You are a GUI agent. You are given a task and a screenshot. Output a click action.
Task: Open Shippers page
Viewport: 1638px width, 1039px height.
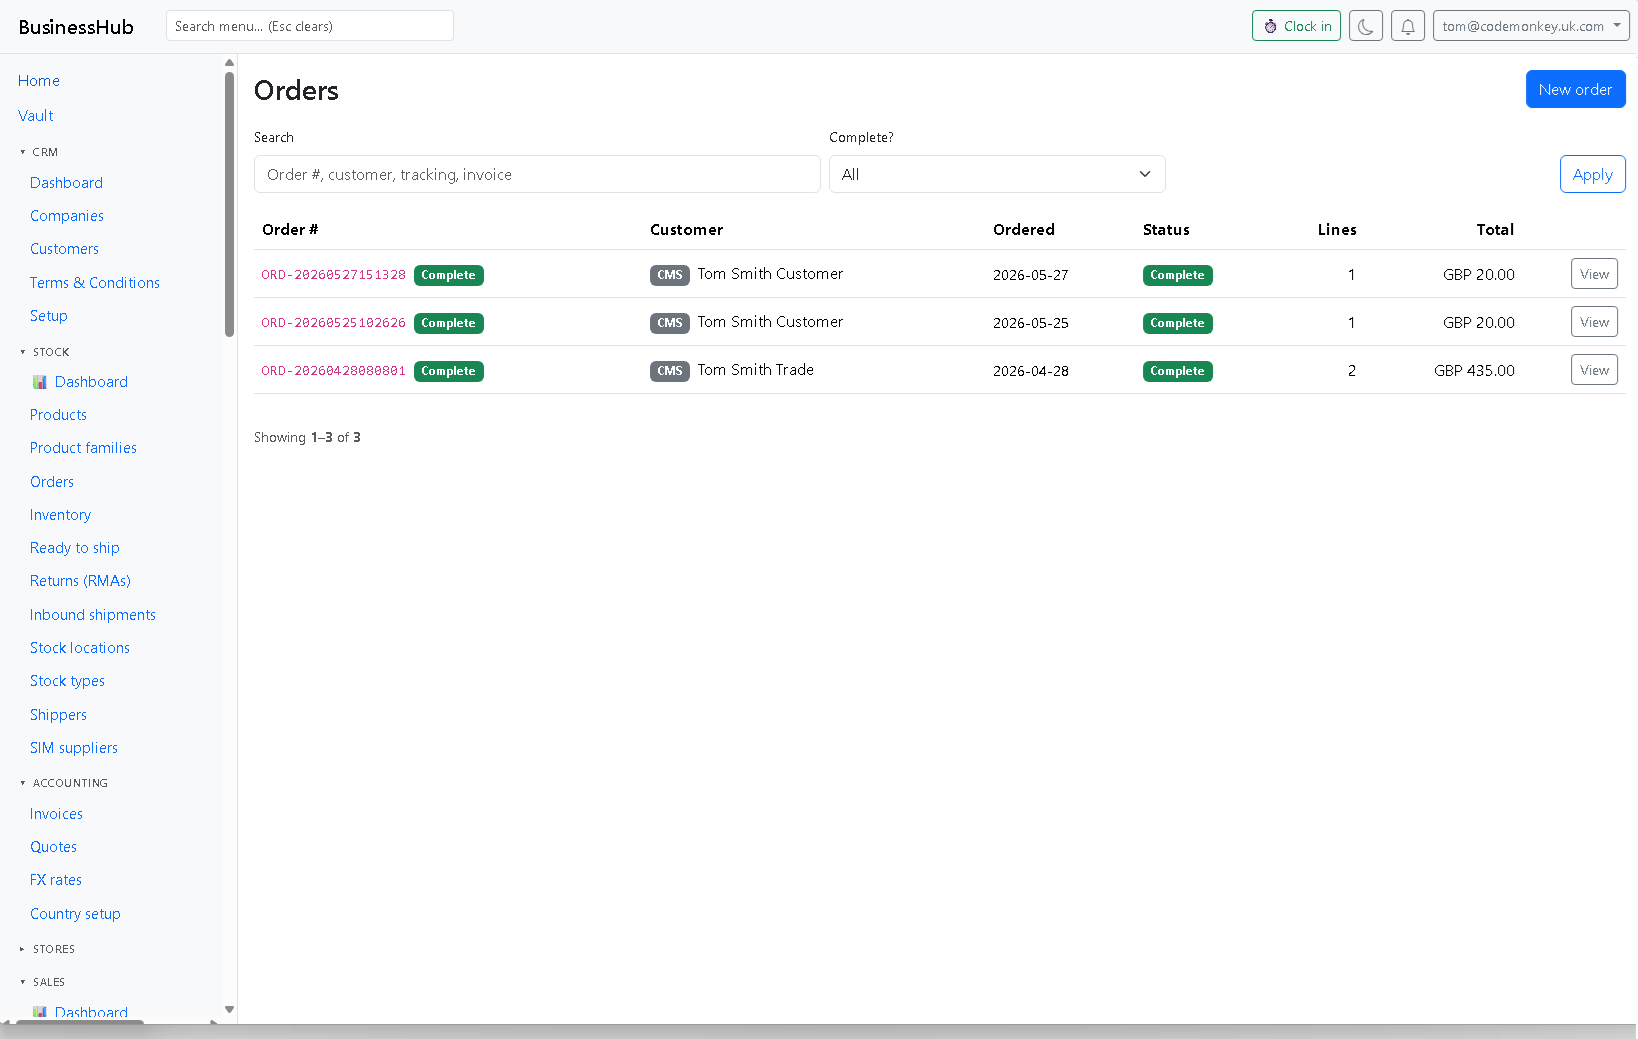[x=58, y=715]
